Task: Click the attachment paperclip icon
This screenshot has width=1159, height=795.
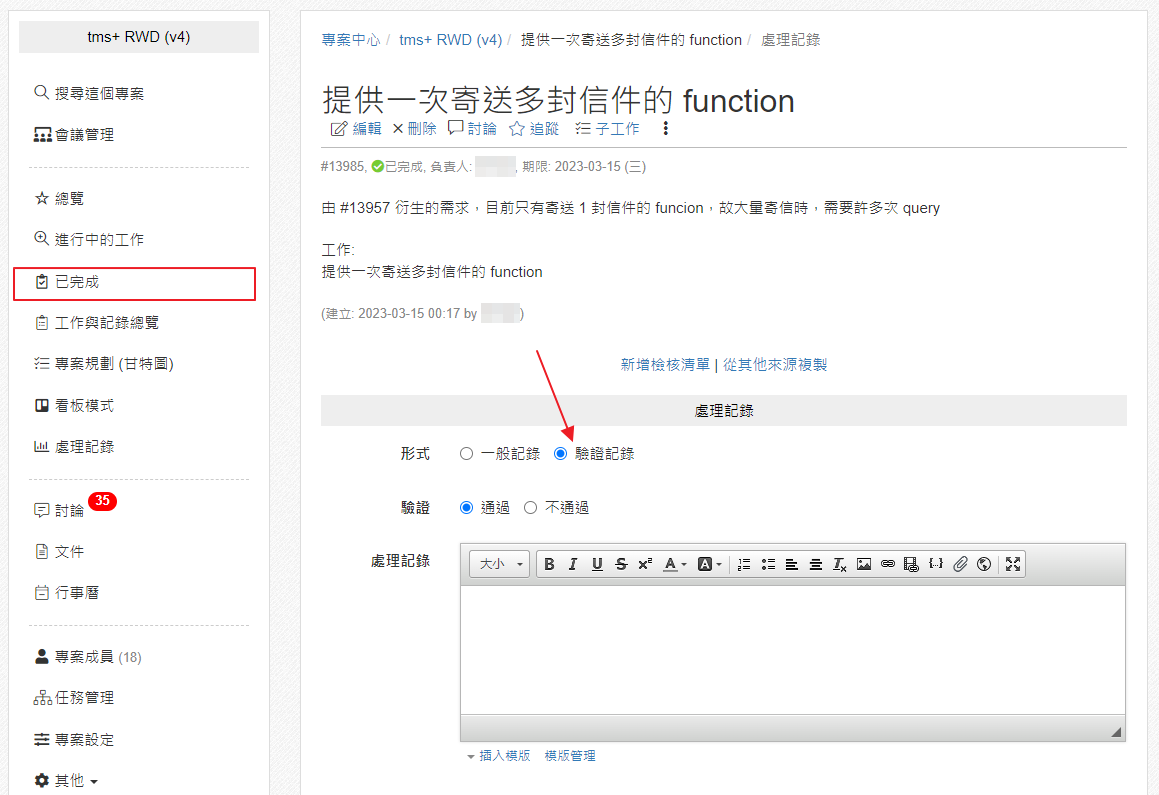Action: coord(959,564)
